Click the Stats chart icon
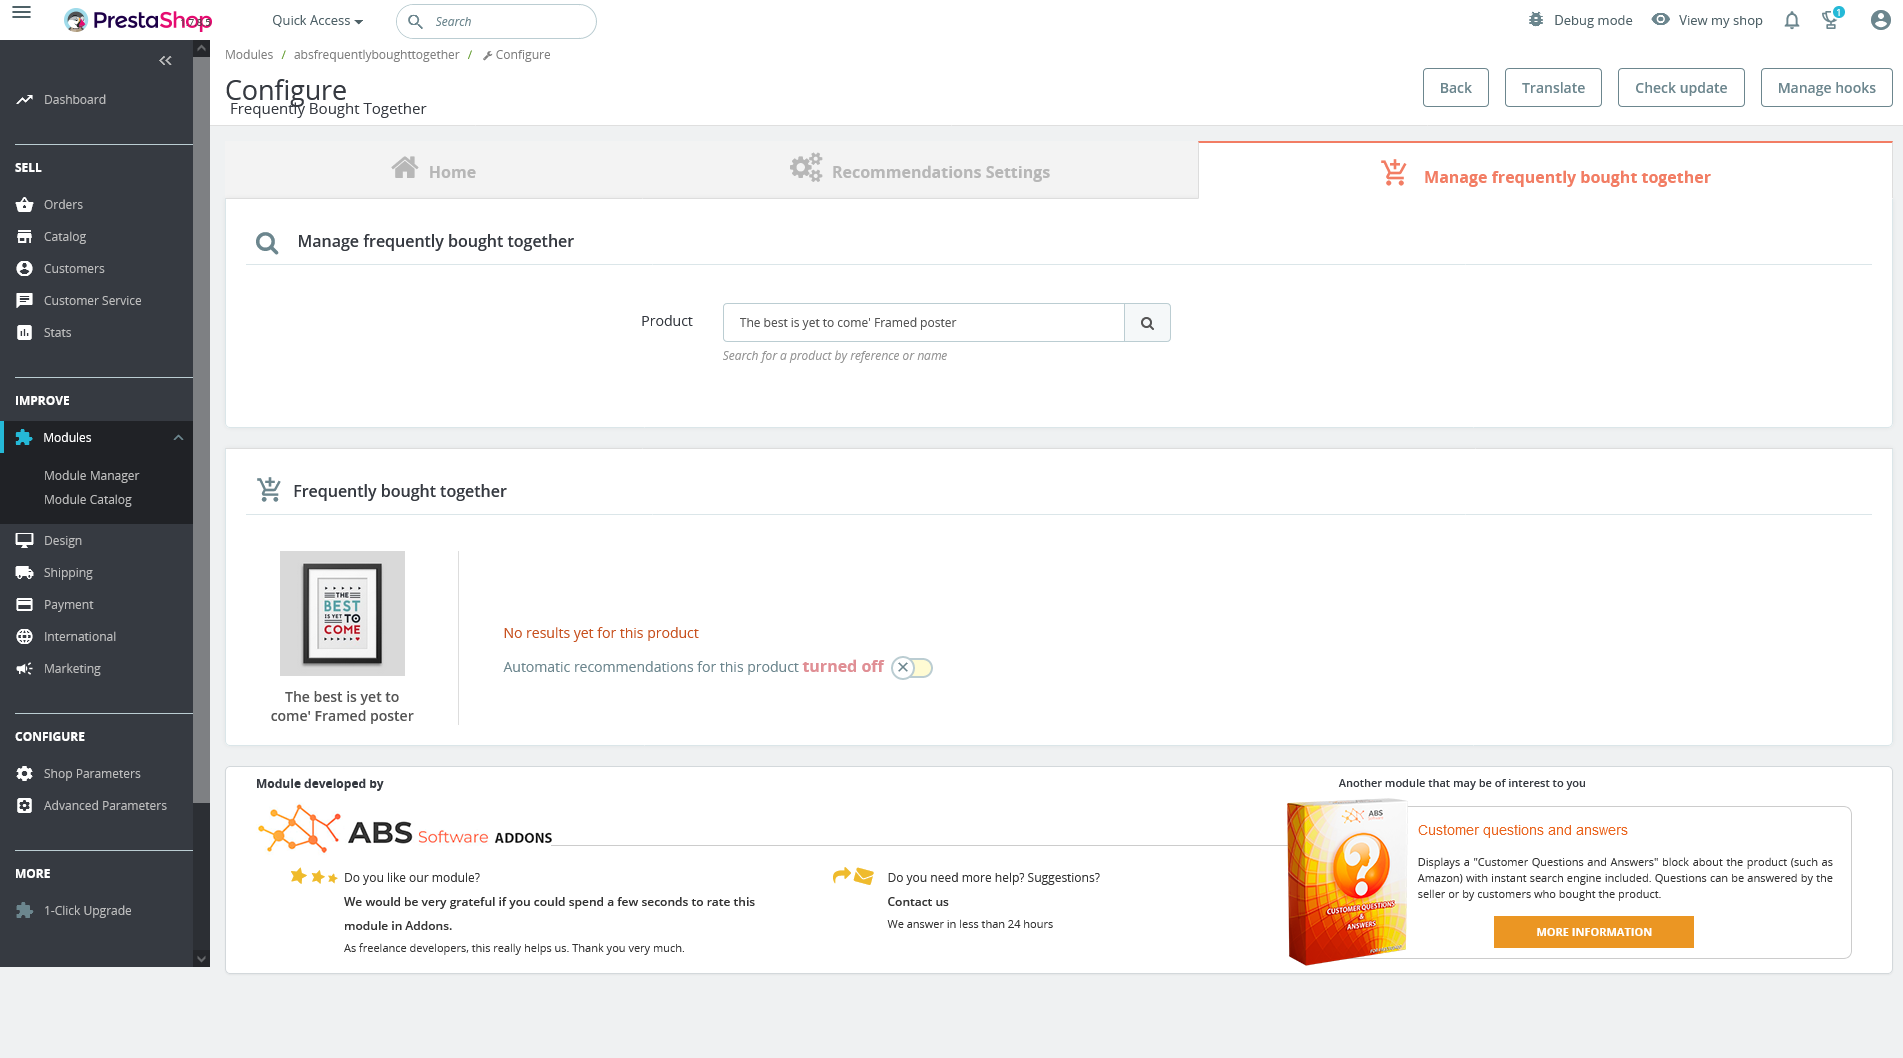 (25, 333)
